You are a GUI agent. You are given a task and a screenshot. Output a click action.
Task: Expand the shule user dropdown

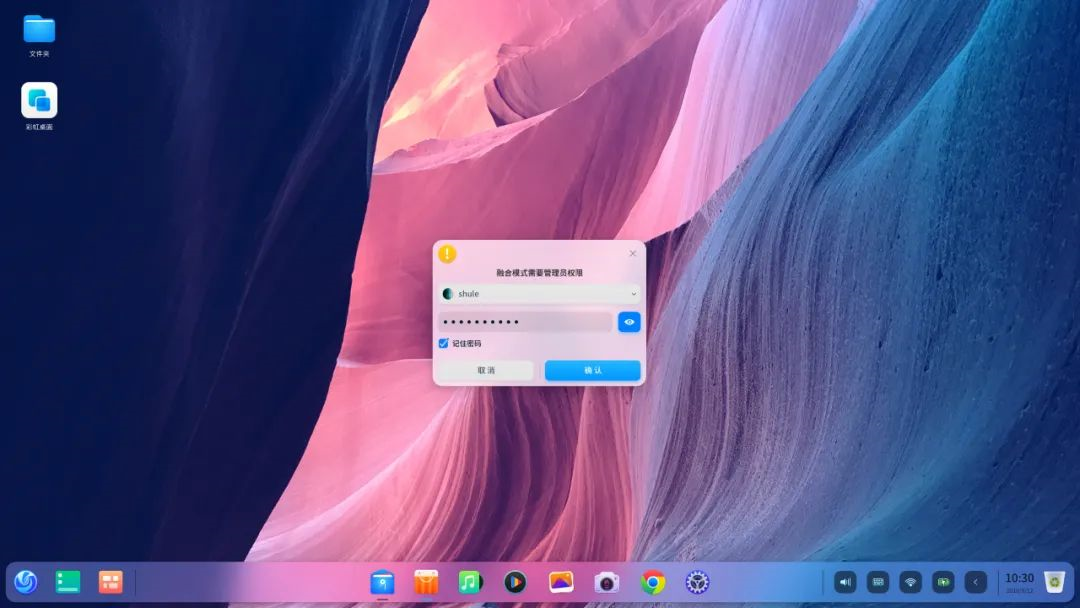click(539, 294)
